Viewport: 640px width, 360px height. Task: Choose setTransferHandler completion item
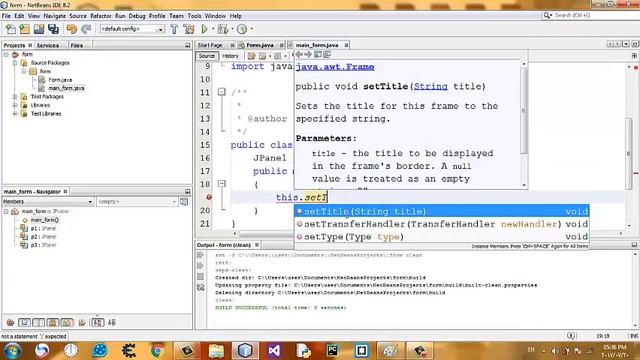pyautogui.click(x=442, y=224)
